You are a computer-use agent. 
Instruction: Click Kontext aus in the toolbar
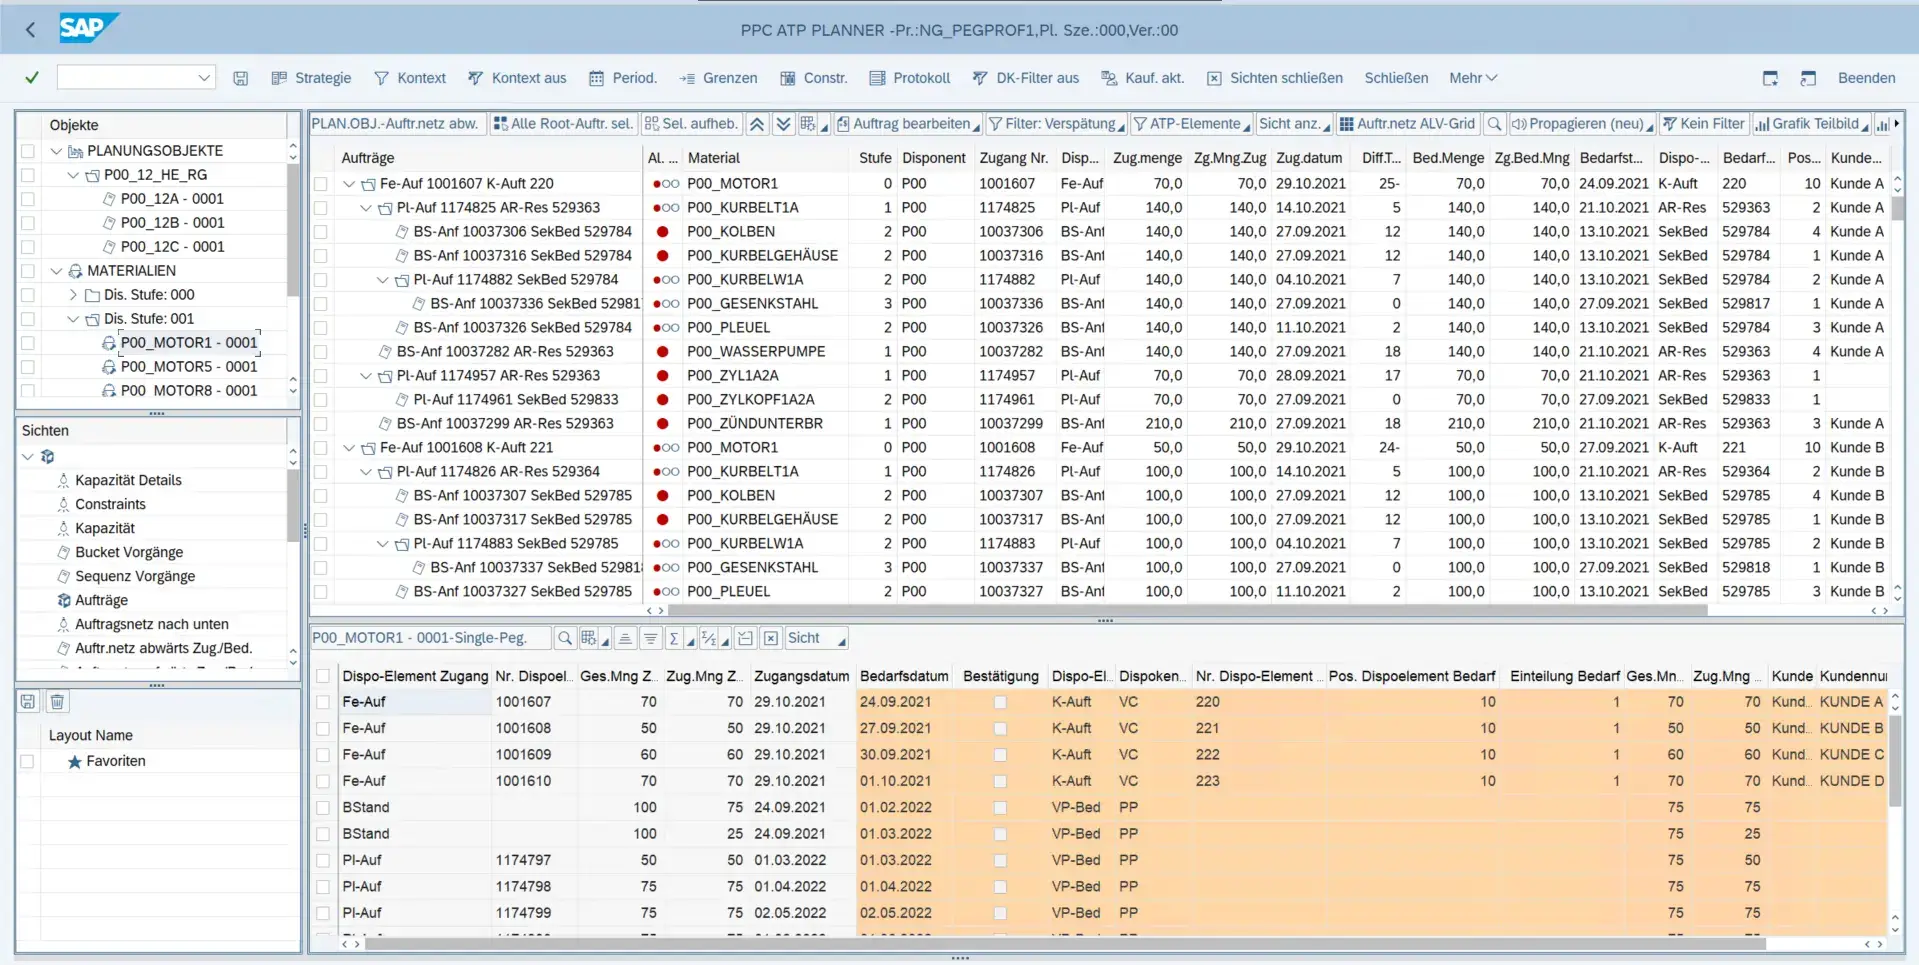[517, 78]
